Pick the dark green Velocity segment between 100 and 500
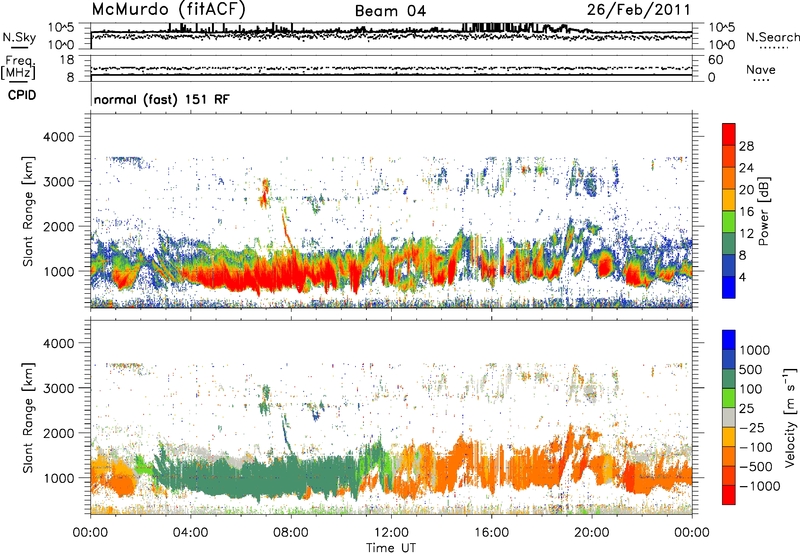This screenshot has width=800, height=554. (x=729, y=379)
